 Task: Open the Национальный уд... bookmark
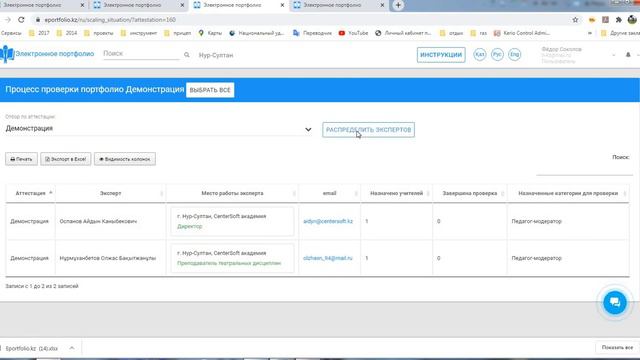coord(257,33)
